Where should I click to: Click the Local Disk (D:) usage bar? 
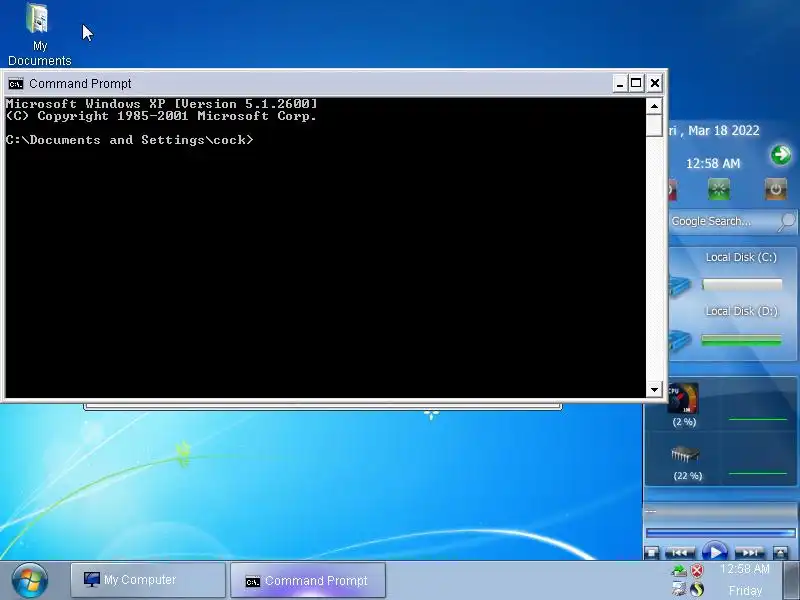(x=742, y=340)
